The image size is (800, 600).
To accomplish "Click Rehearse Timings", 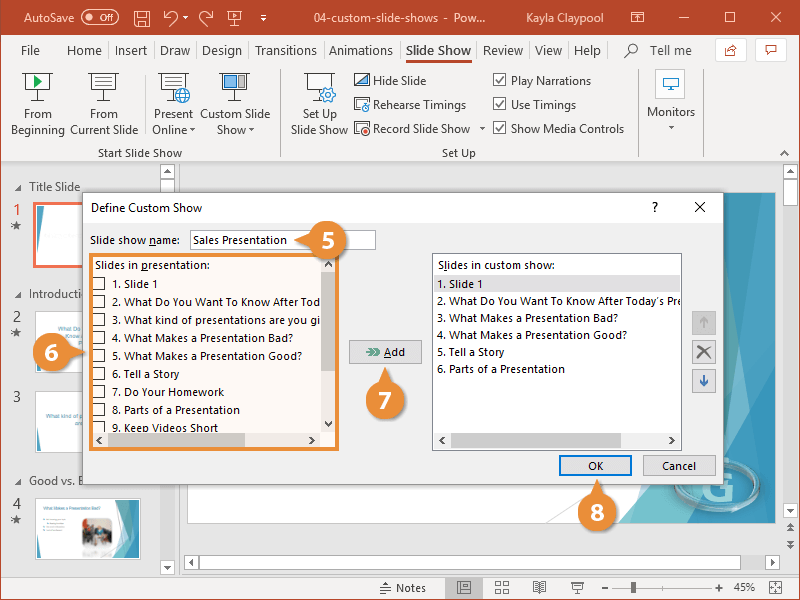I will [x=410, y=104].
